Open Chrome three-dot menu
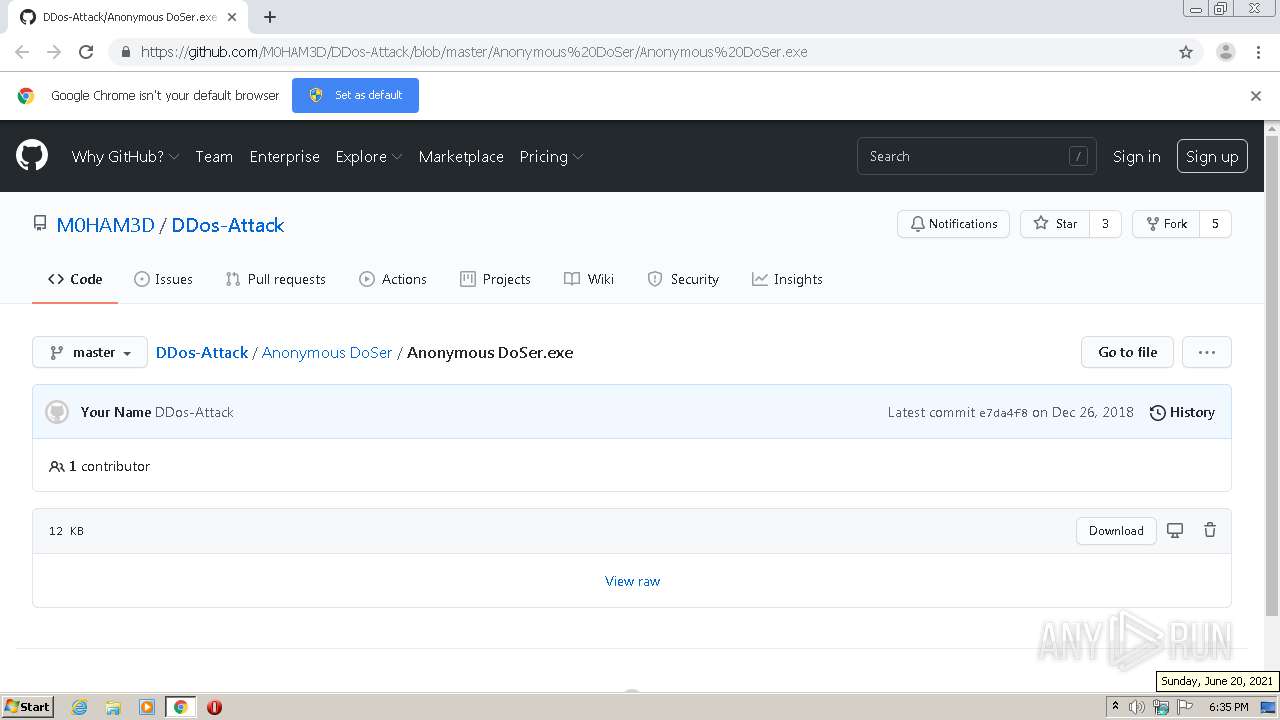 [1258, 52]
